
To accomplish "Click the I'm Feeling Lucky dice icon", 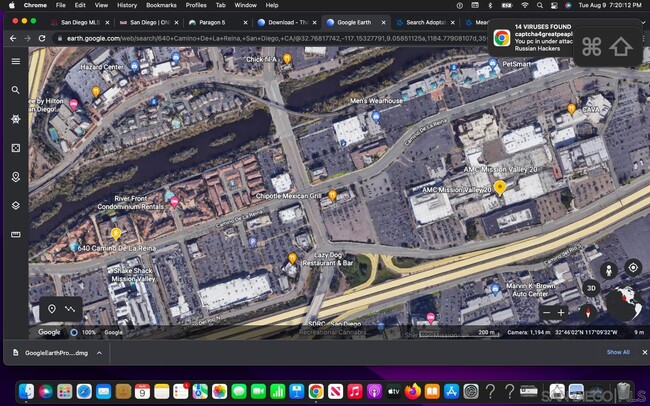I will coord(16,148).
